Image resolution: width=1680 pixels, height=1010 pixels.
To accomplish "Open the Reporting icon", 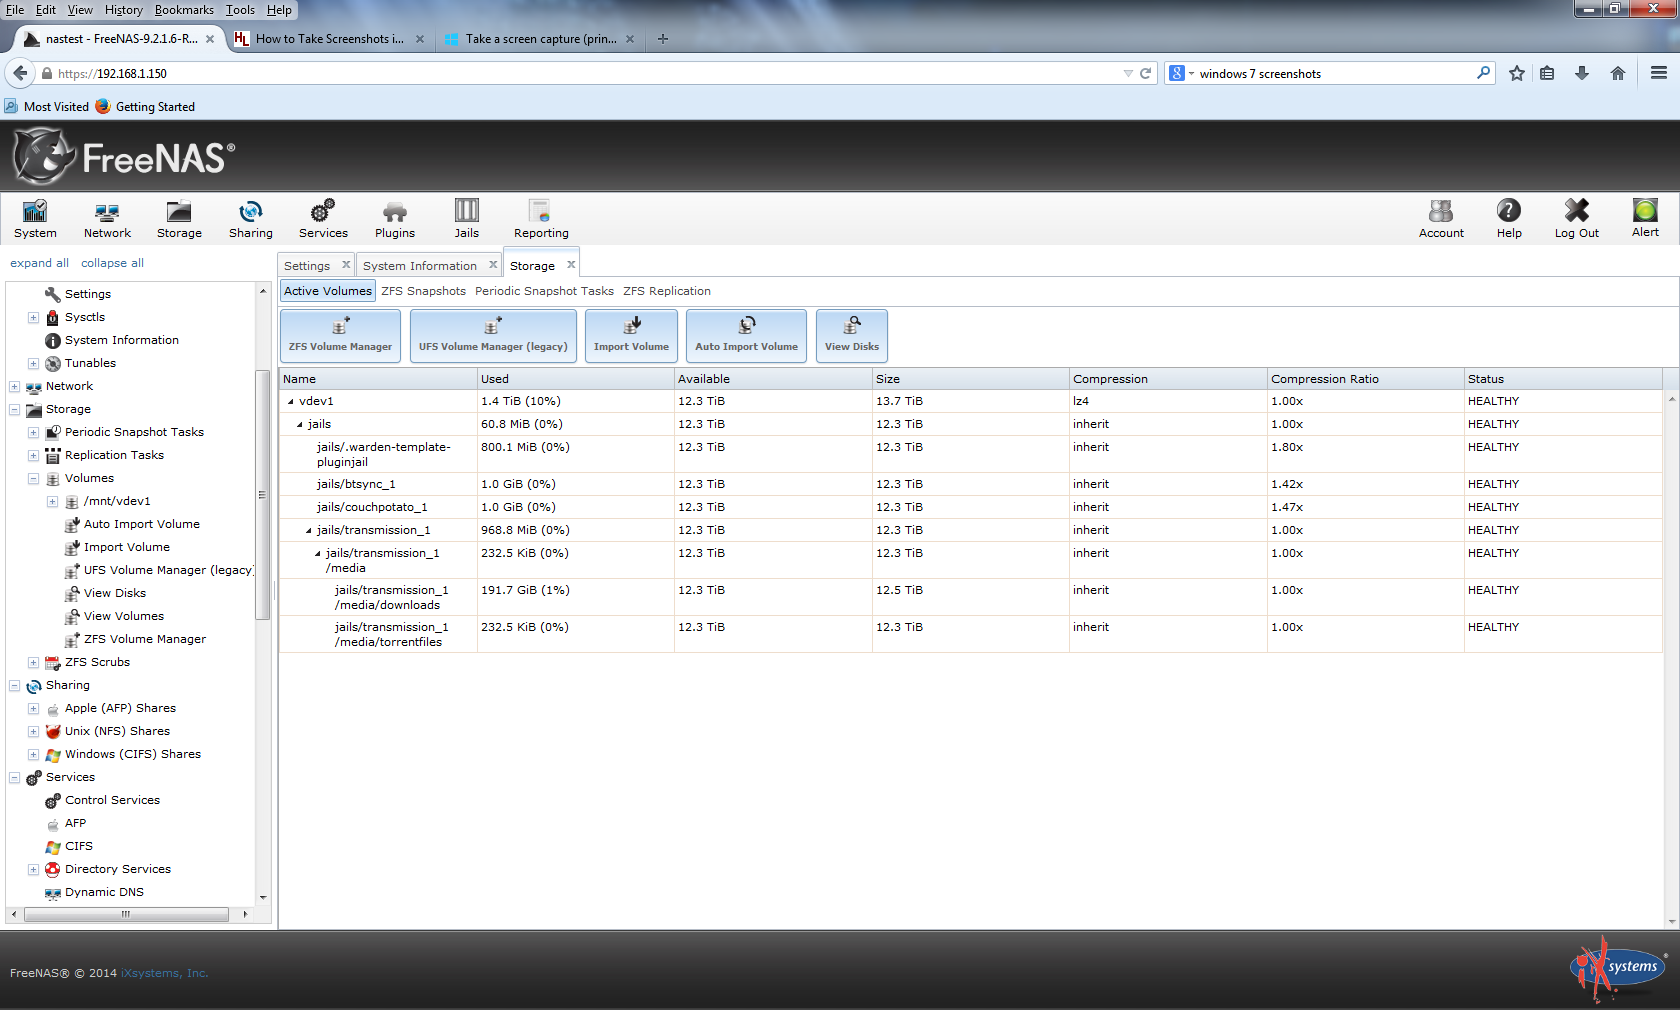I will tap(540, 219).
